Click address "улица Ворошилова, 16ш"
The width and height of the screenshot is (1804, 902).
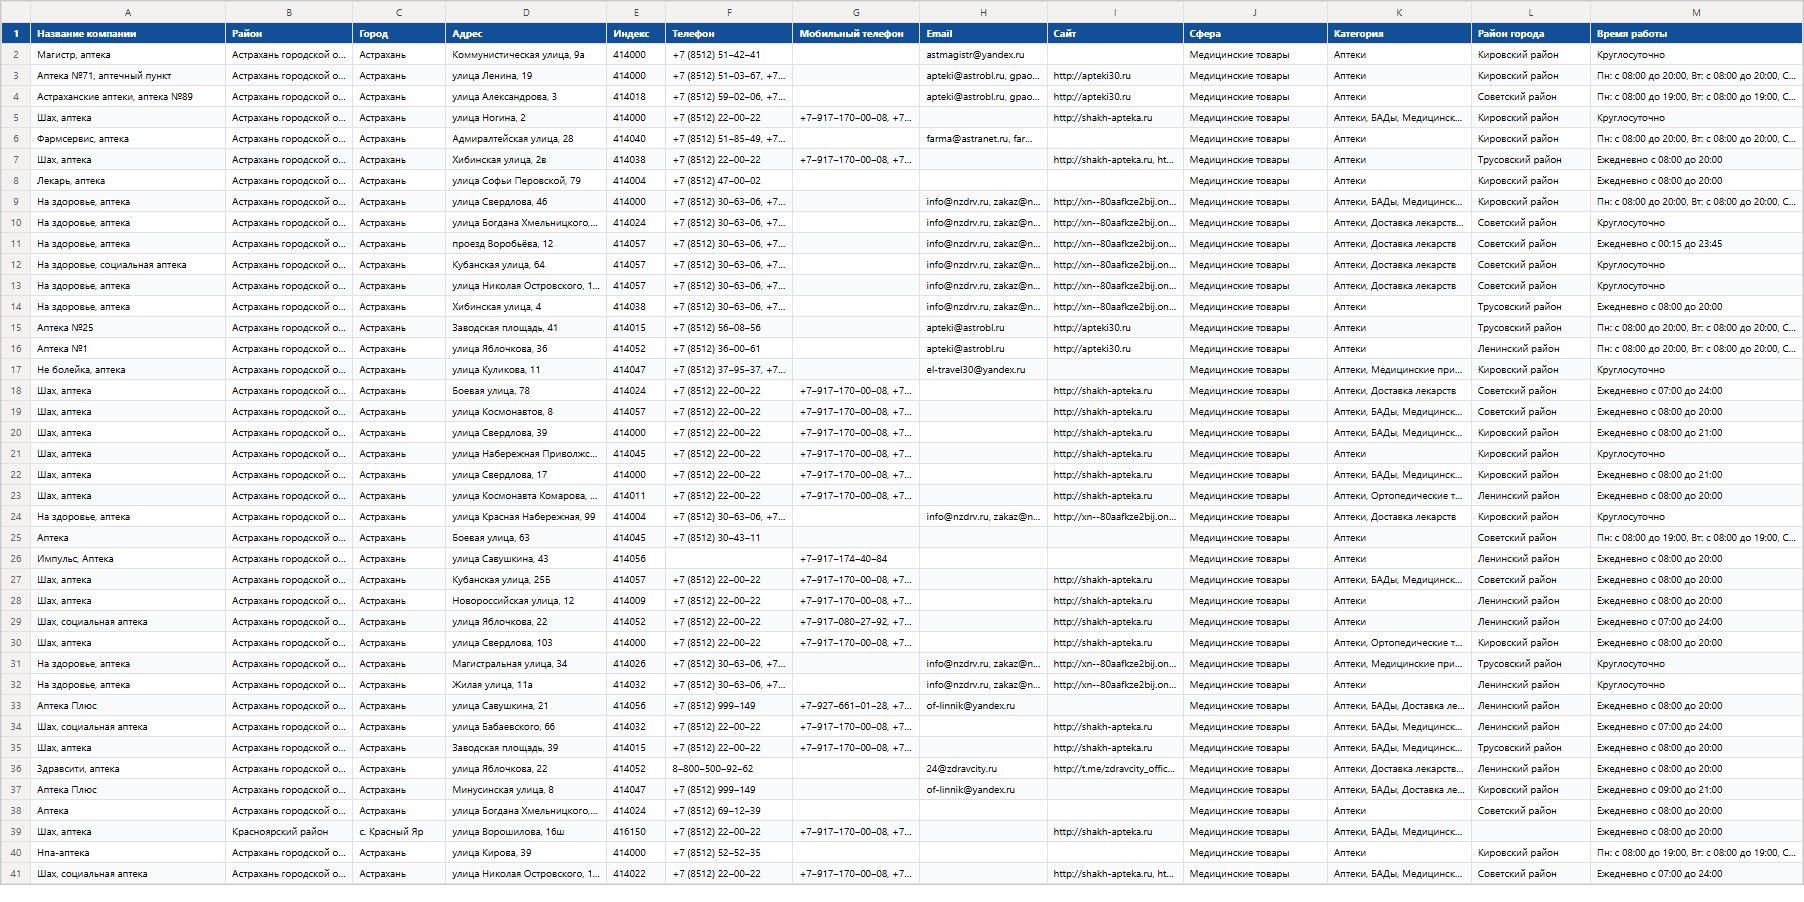pos(526,832)
